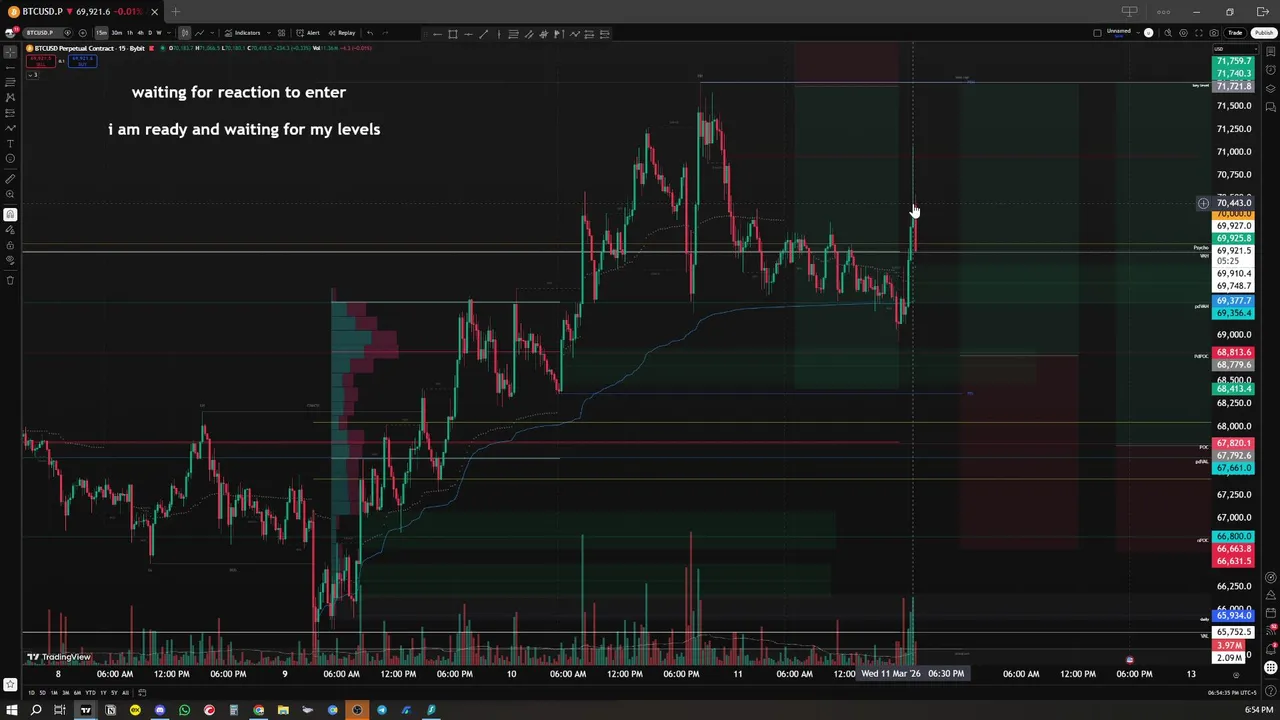Pick the vertical line favorite tool
Screen dimensions: 1280x720
pyautogui.click(x=498, y=34)
